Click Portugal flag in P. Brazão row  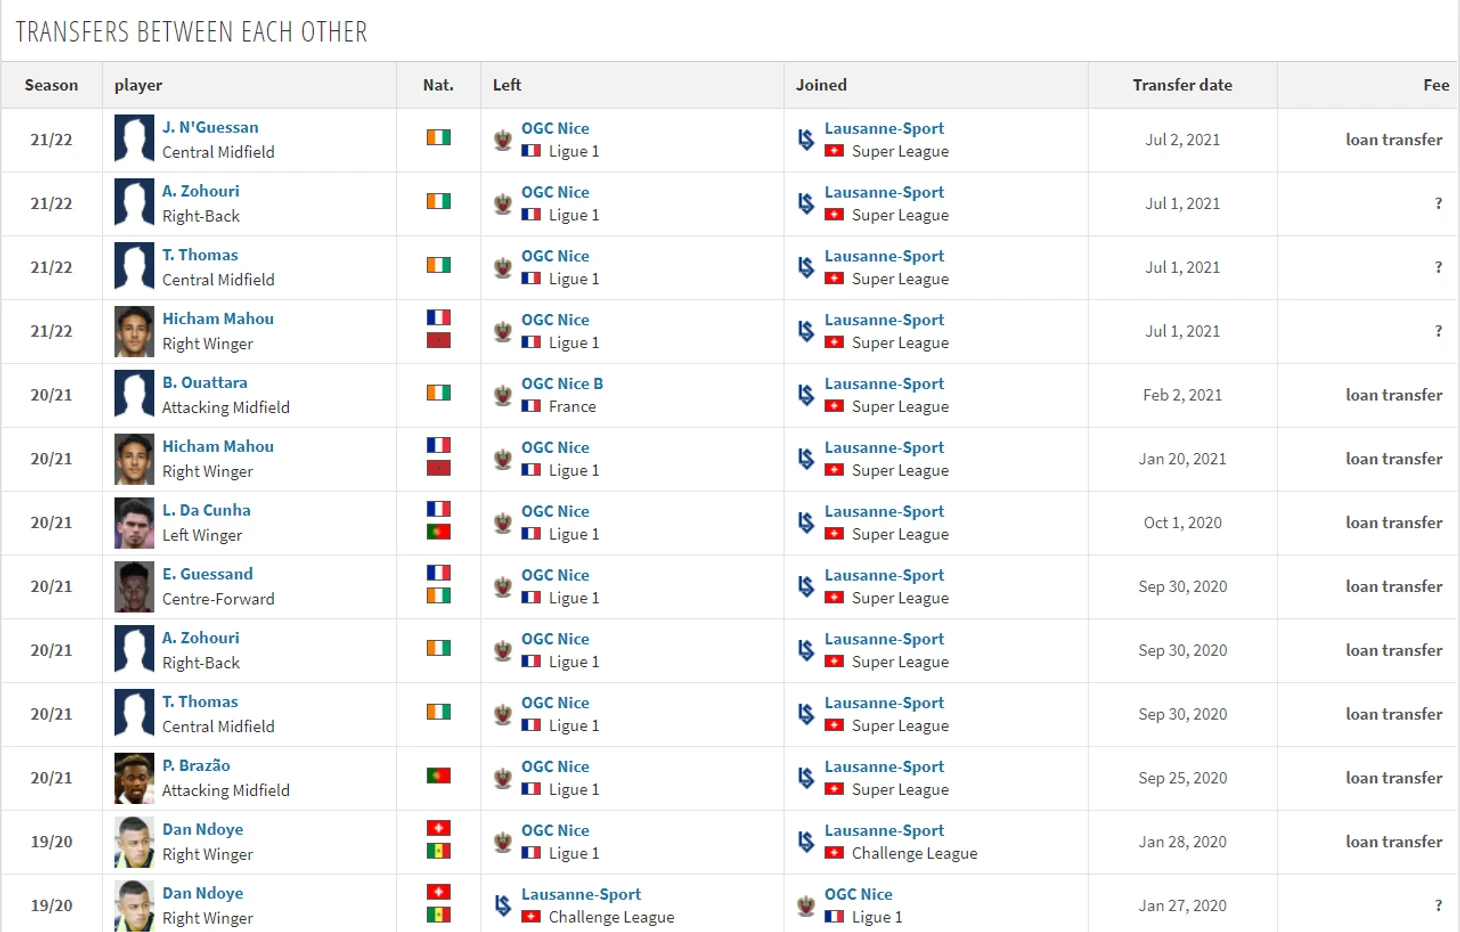pyautogui.click(x=438, y=775)
